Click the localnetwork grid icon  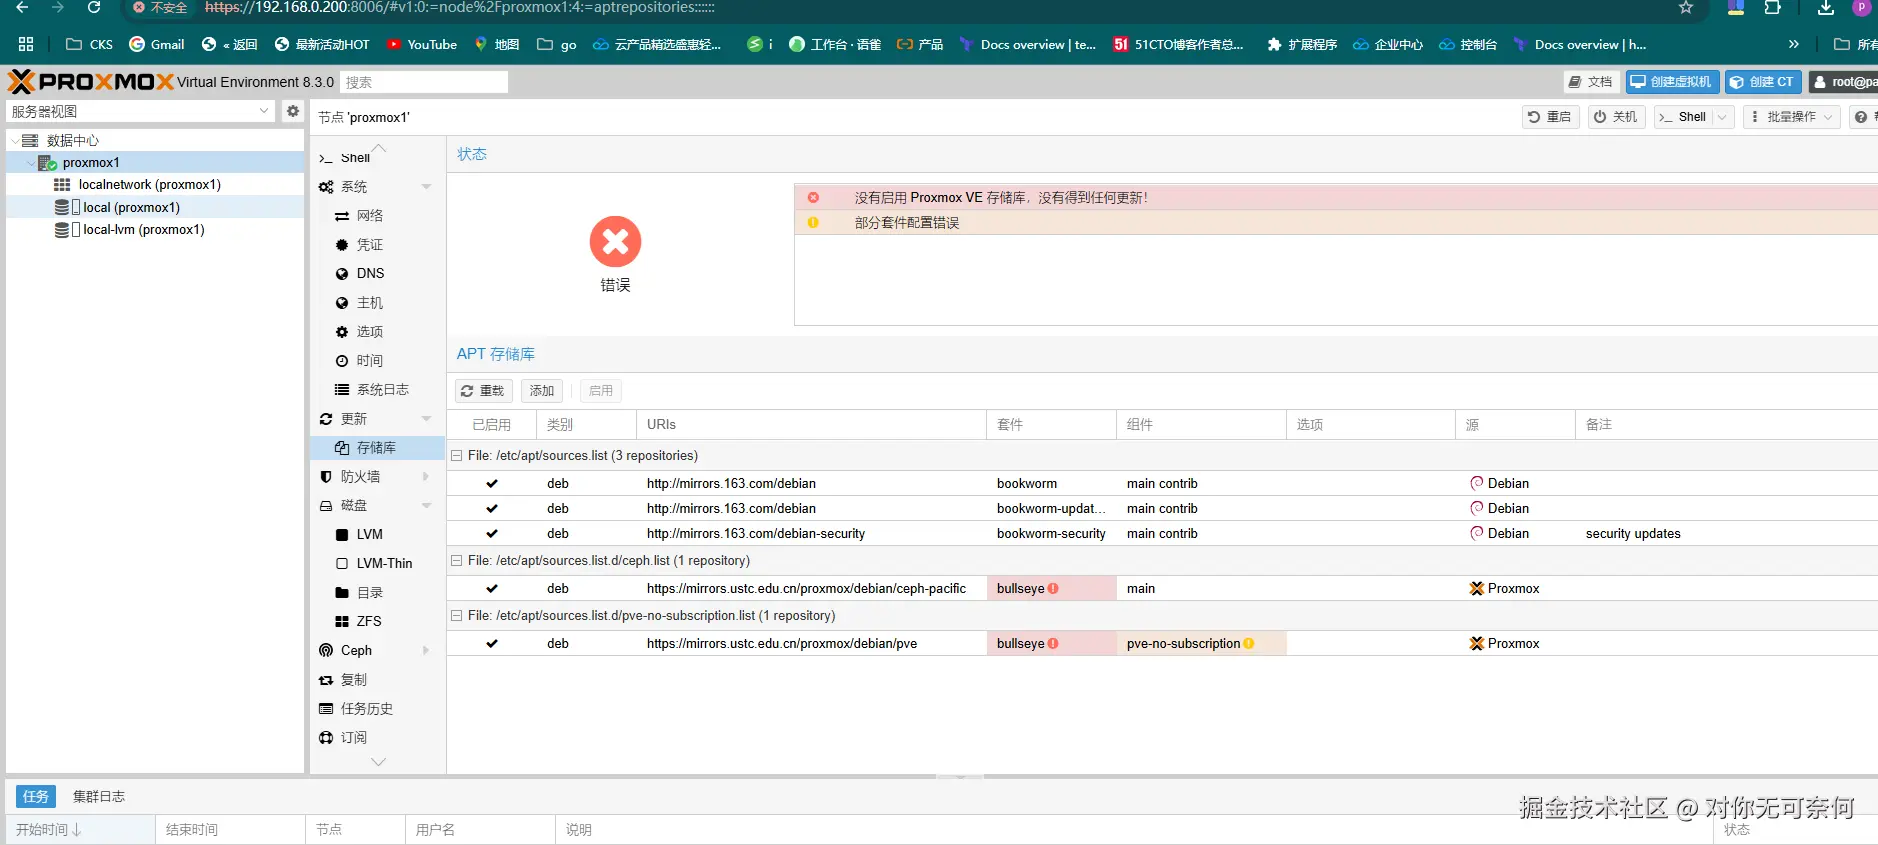click(x=62, y=185)
